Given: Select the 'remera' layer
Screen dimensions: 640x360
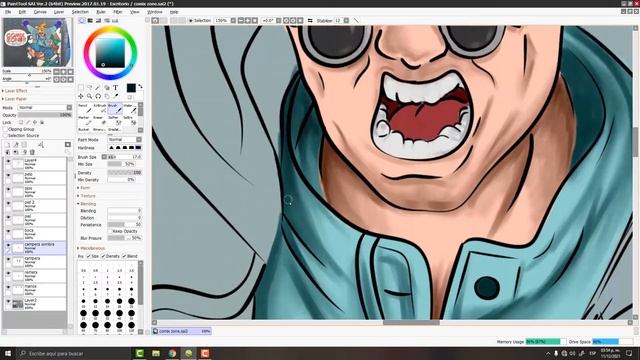Looking at the screenshot, I should (x=38, y=276).
